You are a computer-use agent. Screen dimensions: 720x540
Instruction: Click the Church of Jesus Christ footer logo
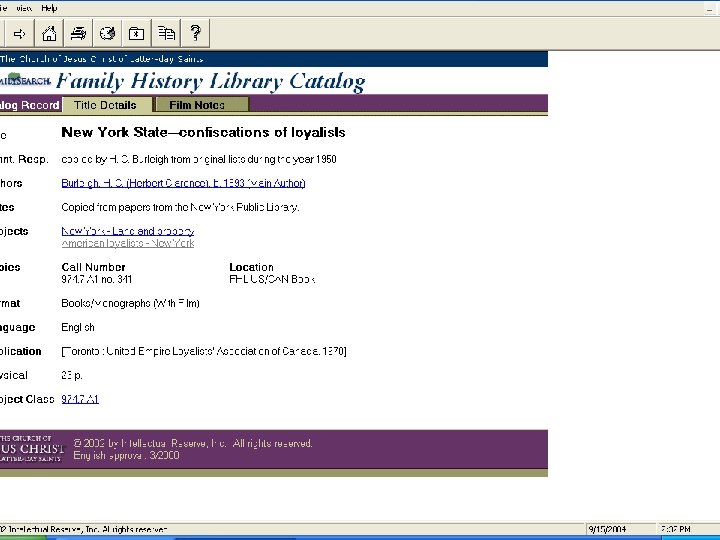(x=32, y=448)
